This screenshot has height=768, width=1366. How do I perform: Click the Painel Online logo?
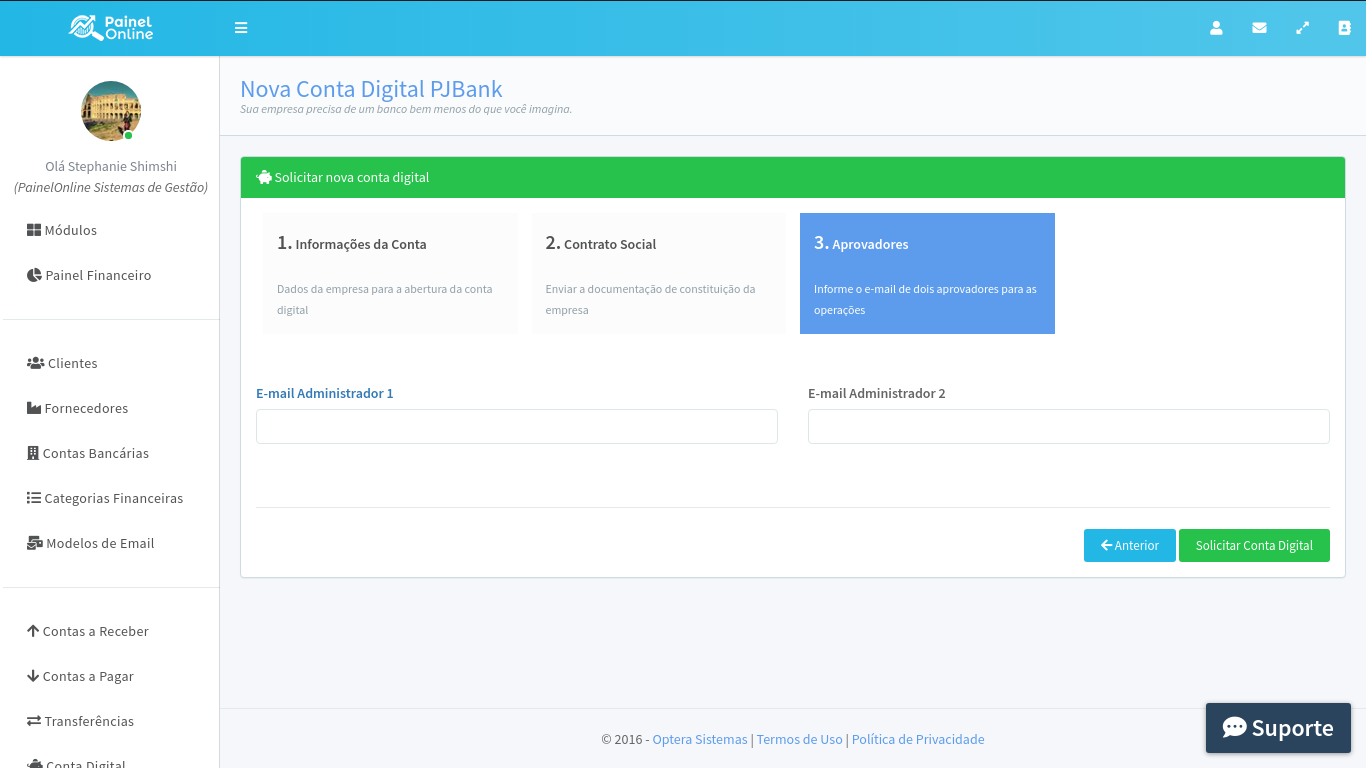click(111, 28)
